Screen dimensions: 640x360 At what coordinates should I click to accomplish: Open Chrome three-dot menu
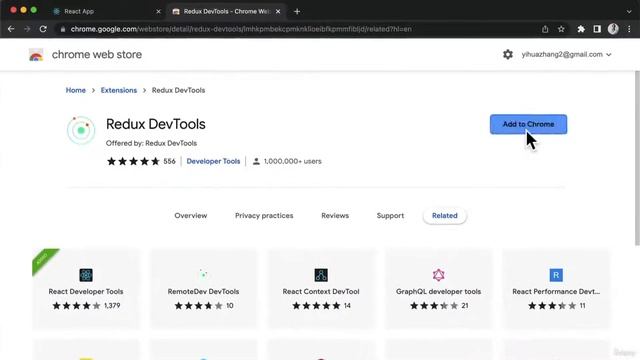pyautogui.click(x=629, y=29)
